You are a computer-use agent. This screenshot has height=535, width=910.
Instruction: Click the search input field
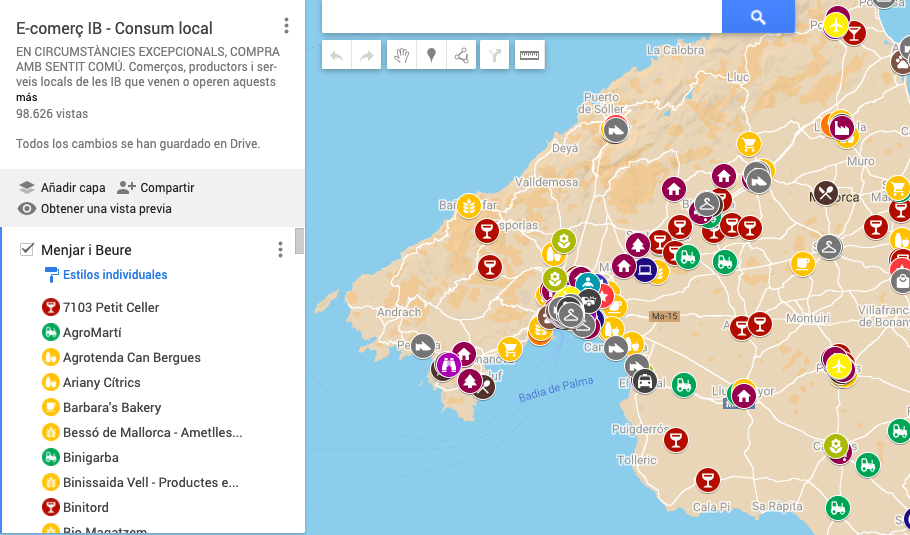(522, 16)
